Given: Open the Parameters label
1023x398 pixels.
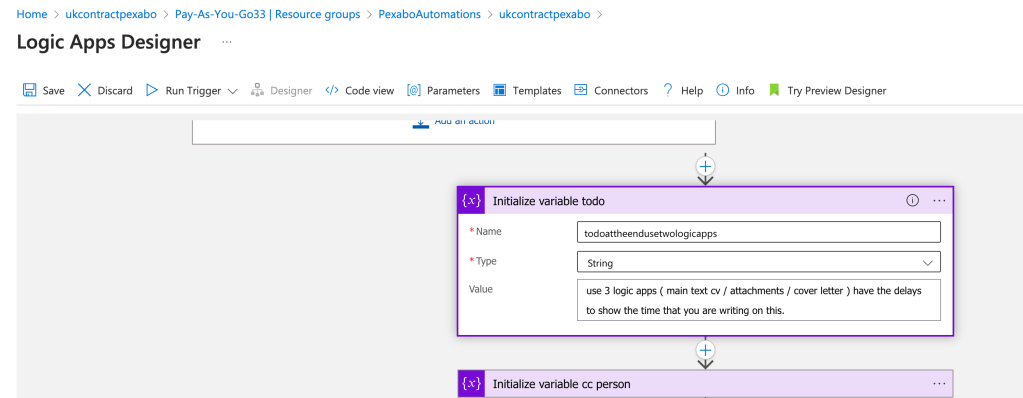Looking at the screenshot, I should pos(453,91).
